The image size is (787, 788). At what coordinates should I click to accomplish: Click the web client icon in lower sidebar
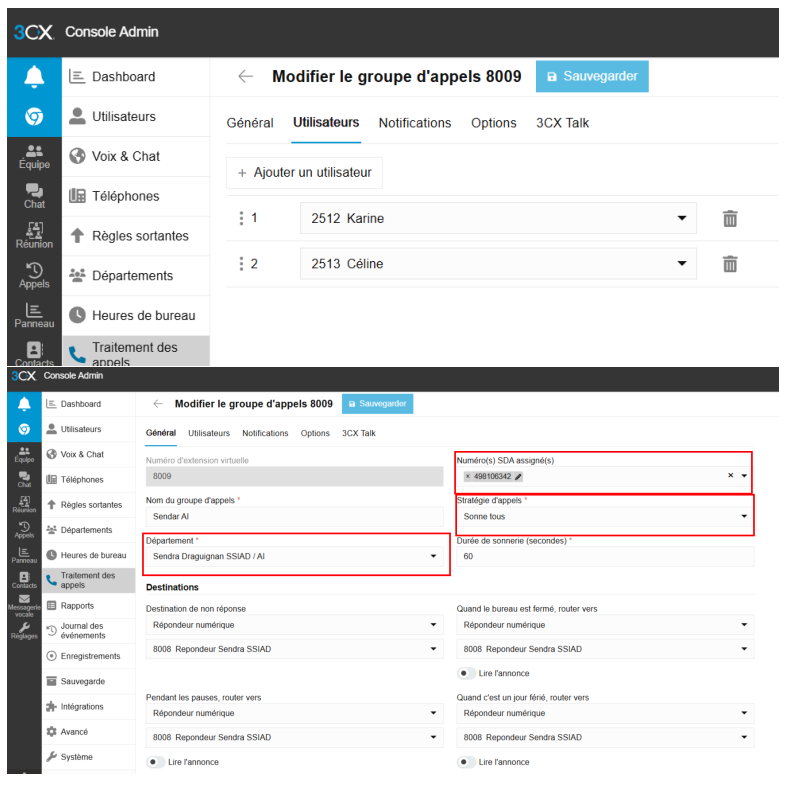coord(24,429)
